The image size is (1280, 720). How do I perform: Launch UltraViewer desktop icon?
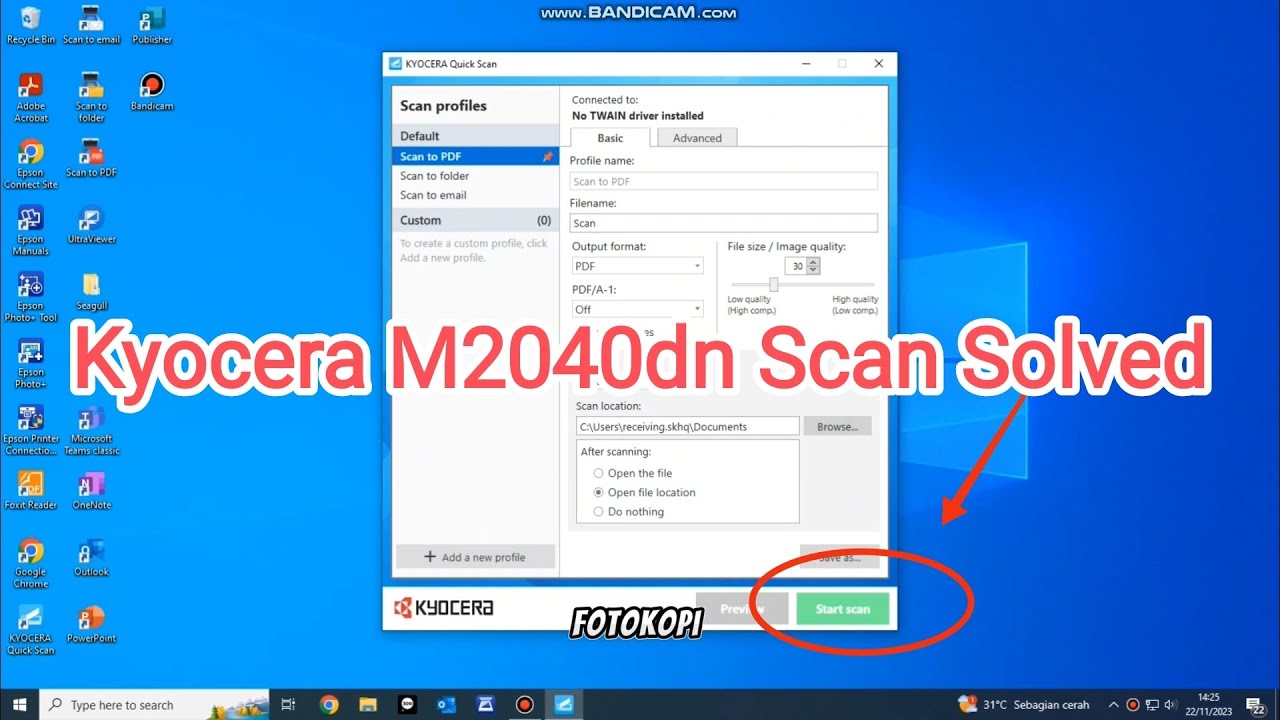click(x=91, y=225)
